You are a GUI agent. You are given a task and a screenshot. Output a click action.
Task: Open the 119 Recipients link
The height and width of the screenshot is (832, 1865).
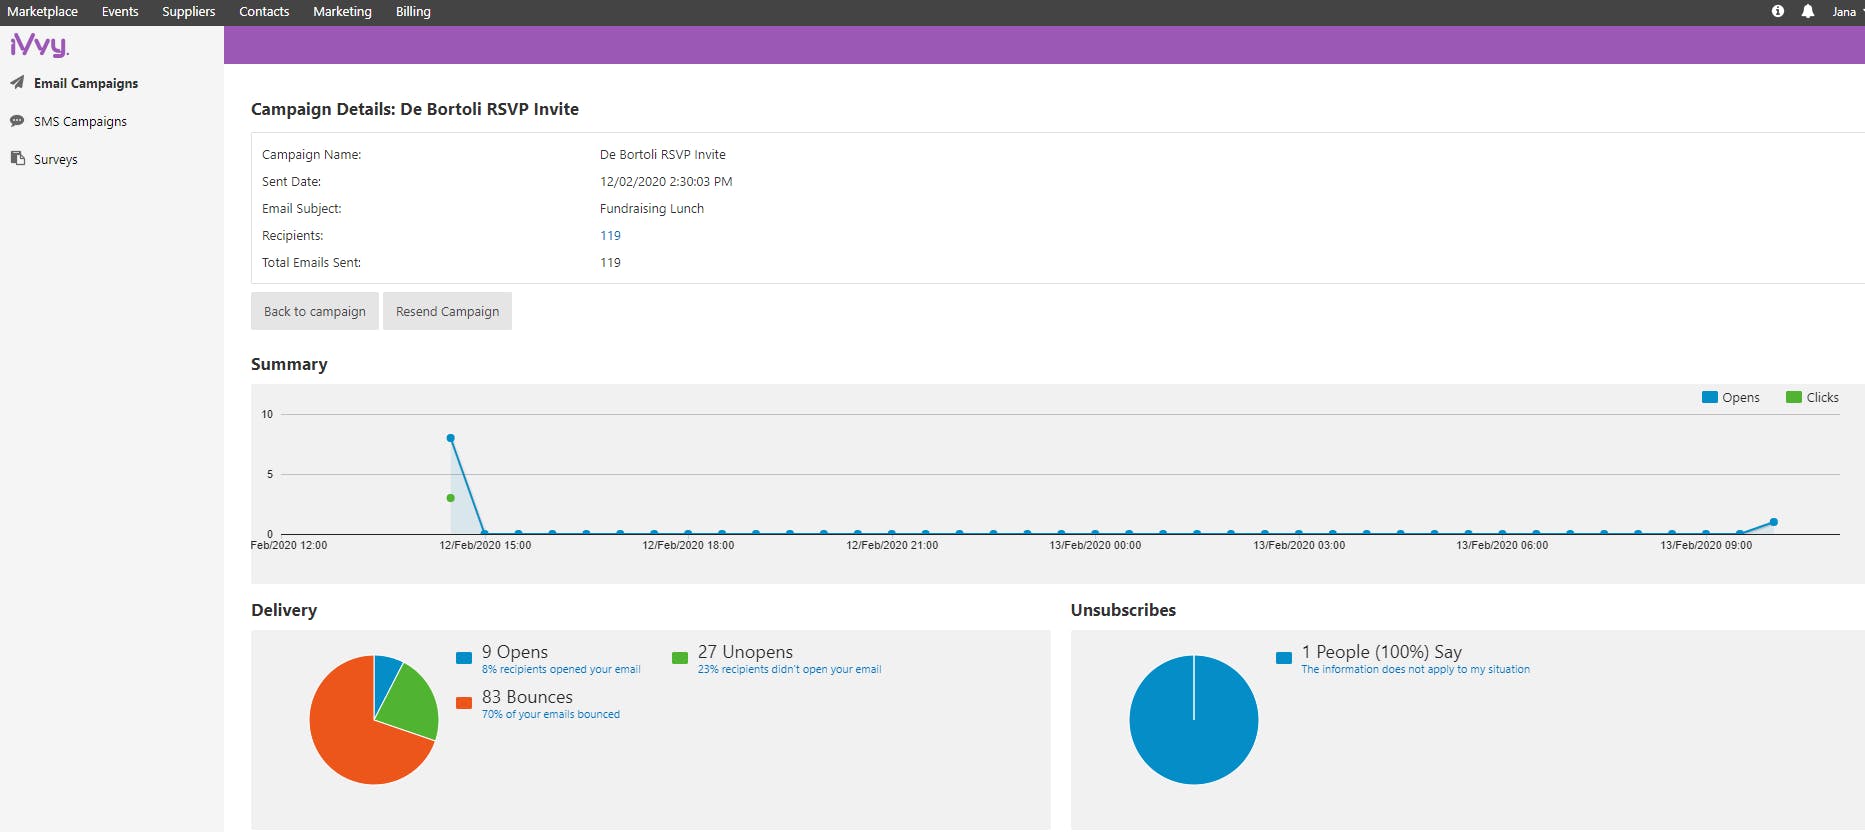[610, 235]
